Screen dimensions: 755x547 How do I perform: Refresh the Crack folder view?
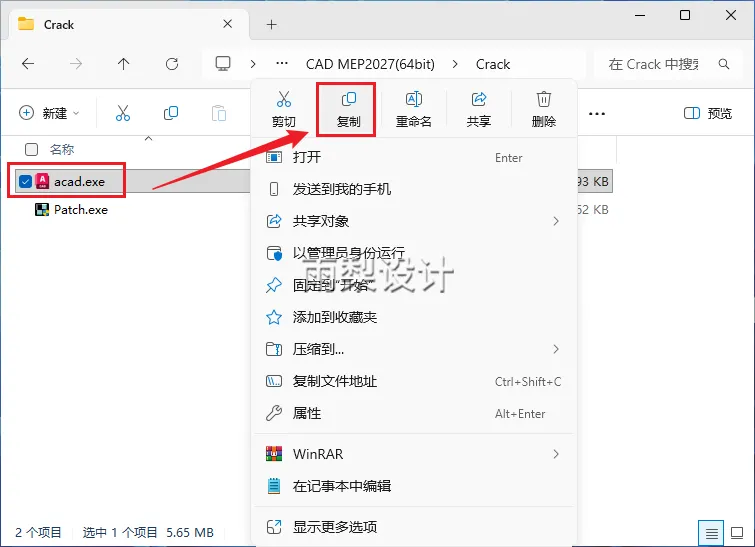(x=172, y=64)
